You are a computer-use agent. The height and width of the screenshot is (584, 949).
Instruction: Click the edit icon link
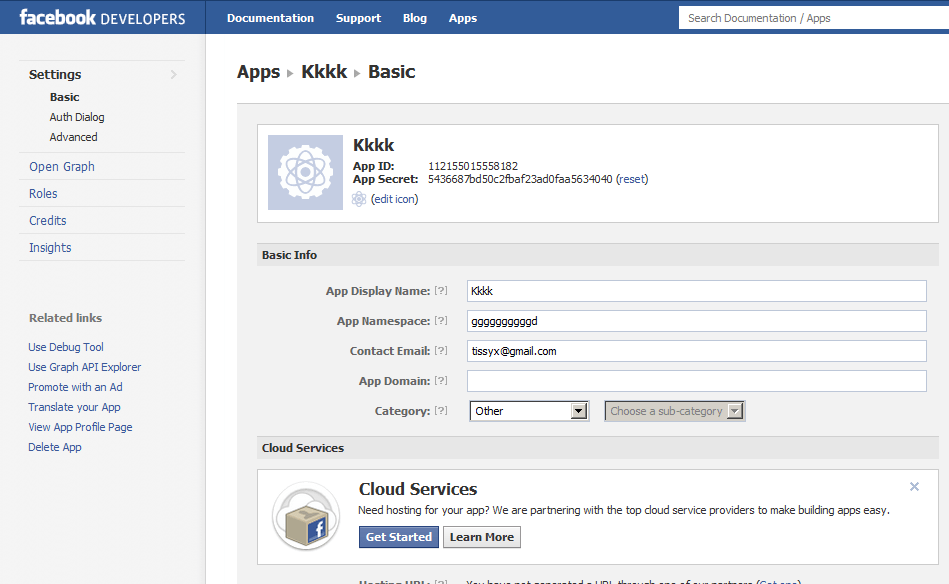pyautogui.click(x=395, y=199)
